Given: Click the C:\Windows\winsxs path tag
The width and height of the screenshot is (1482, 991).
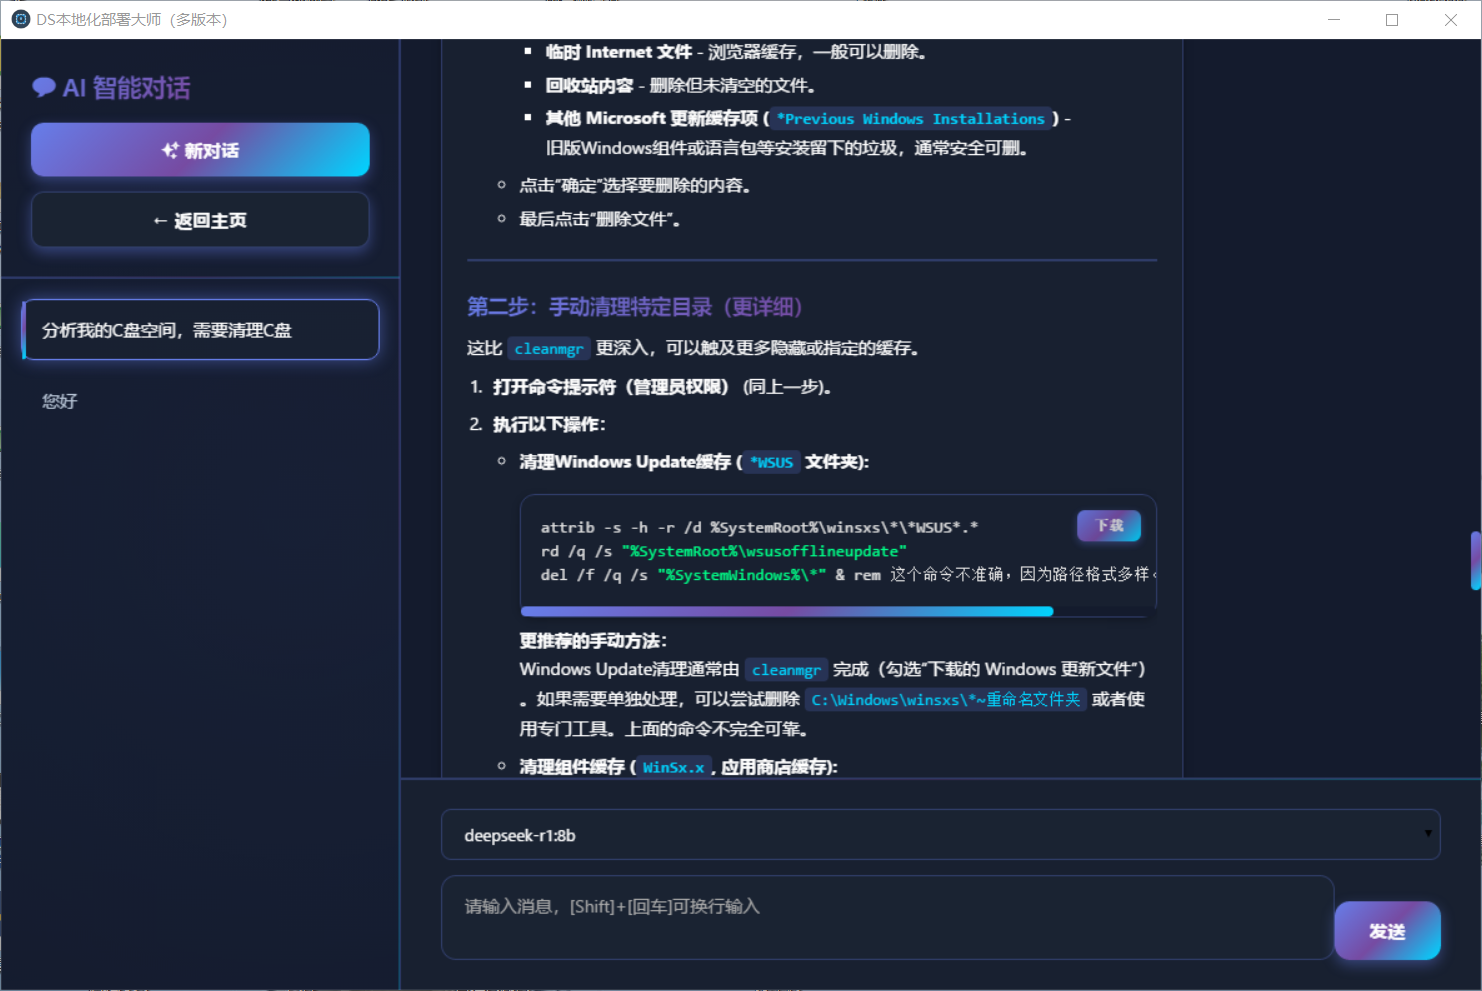Looking at the screenshot, I should 945,700.
